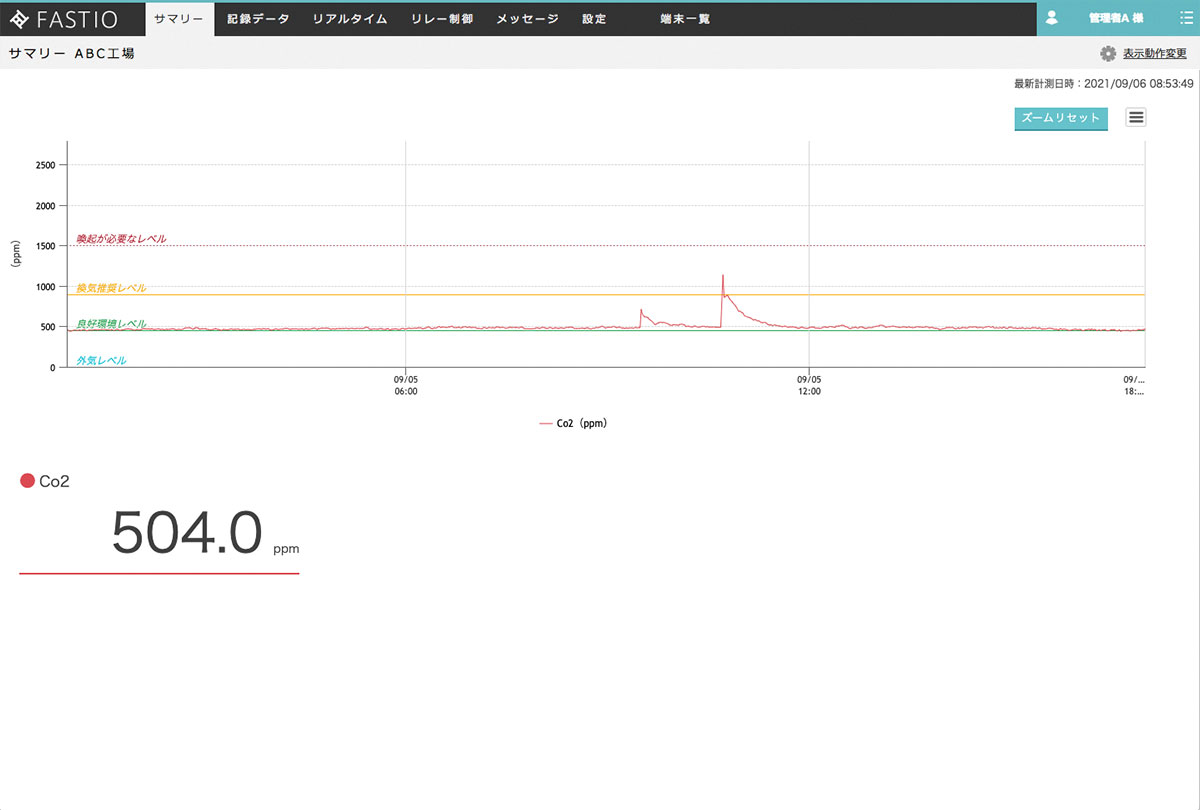Click the Co2 spike peak on the chart

click(722, 275)
